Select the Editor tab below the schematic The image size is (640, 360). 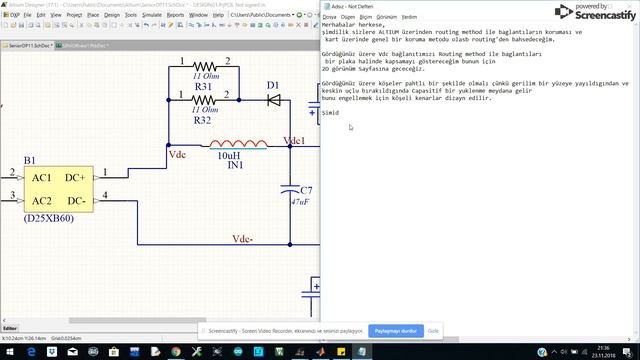point(10,328)
